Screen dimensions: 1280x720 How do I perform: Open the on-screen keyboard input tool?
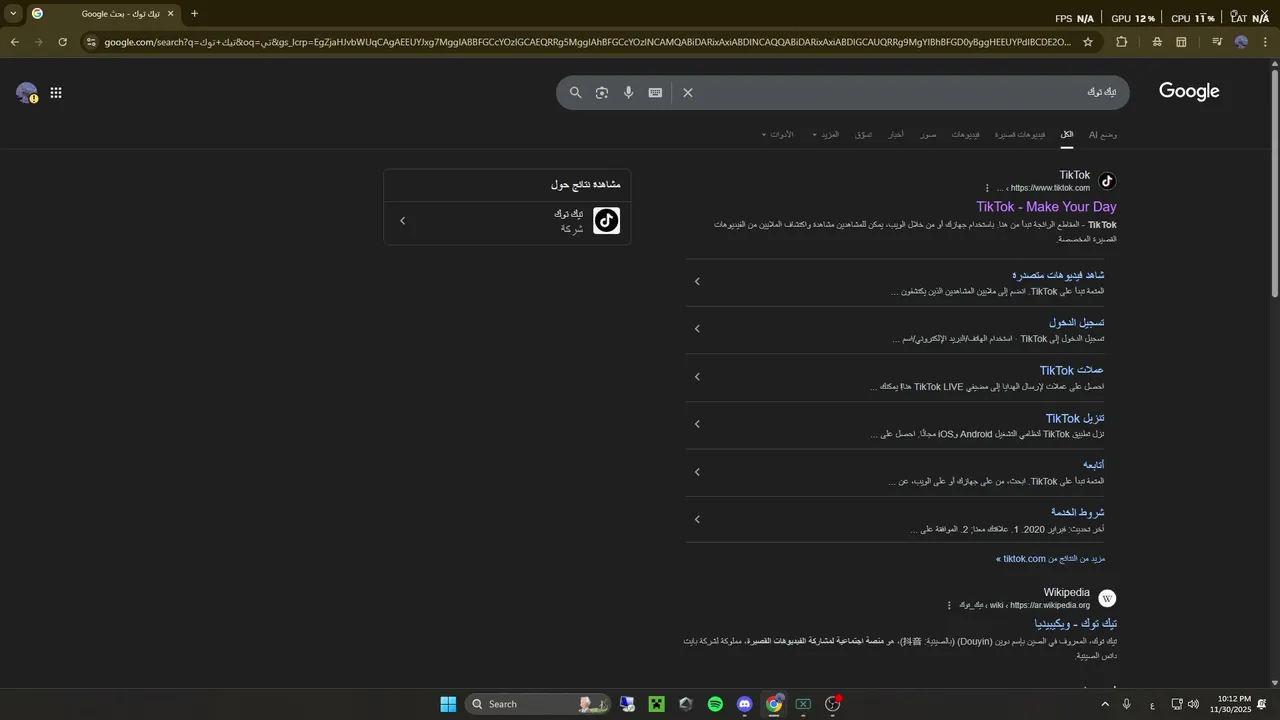pos(655,92)
